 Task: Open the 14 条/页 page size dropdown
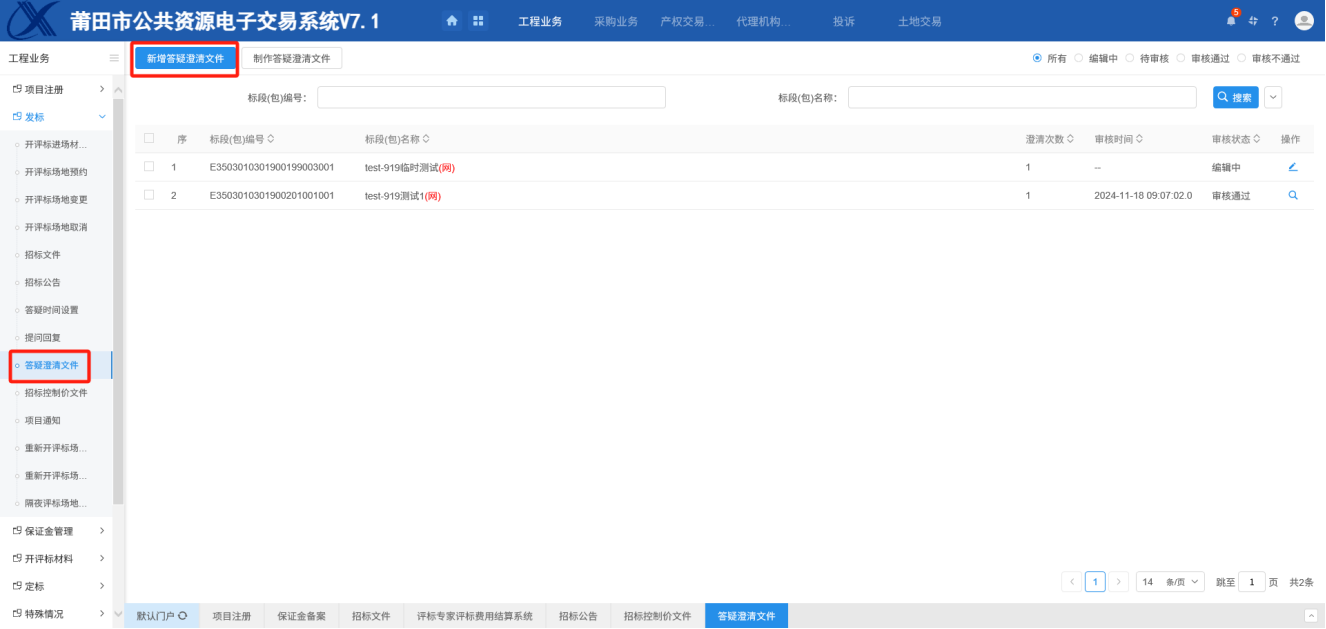(x=1170, y=582)
